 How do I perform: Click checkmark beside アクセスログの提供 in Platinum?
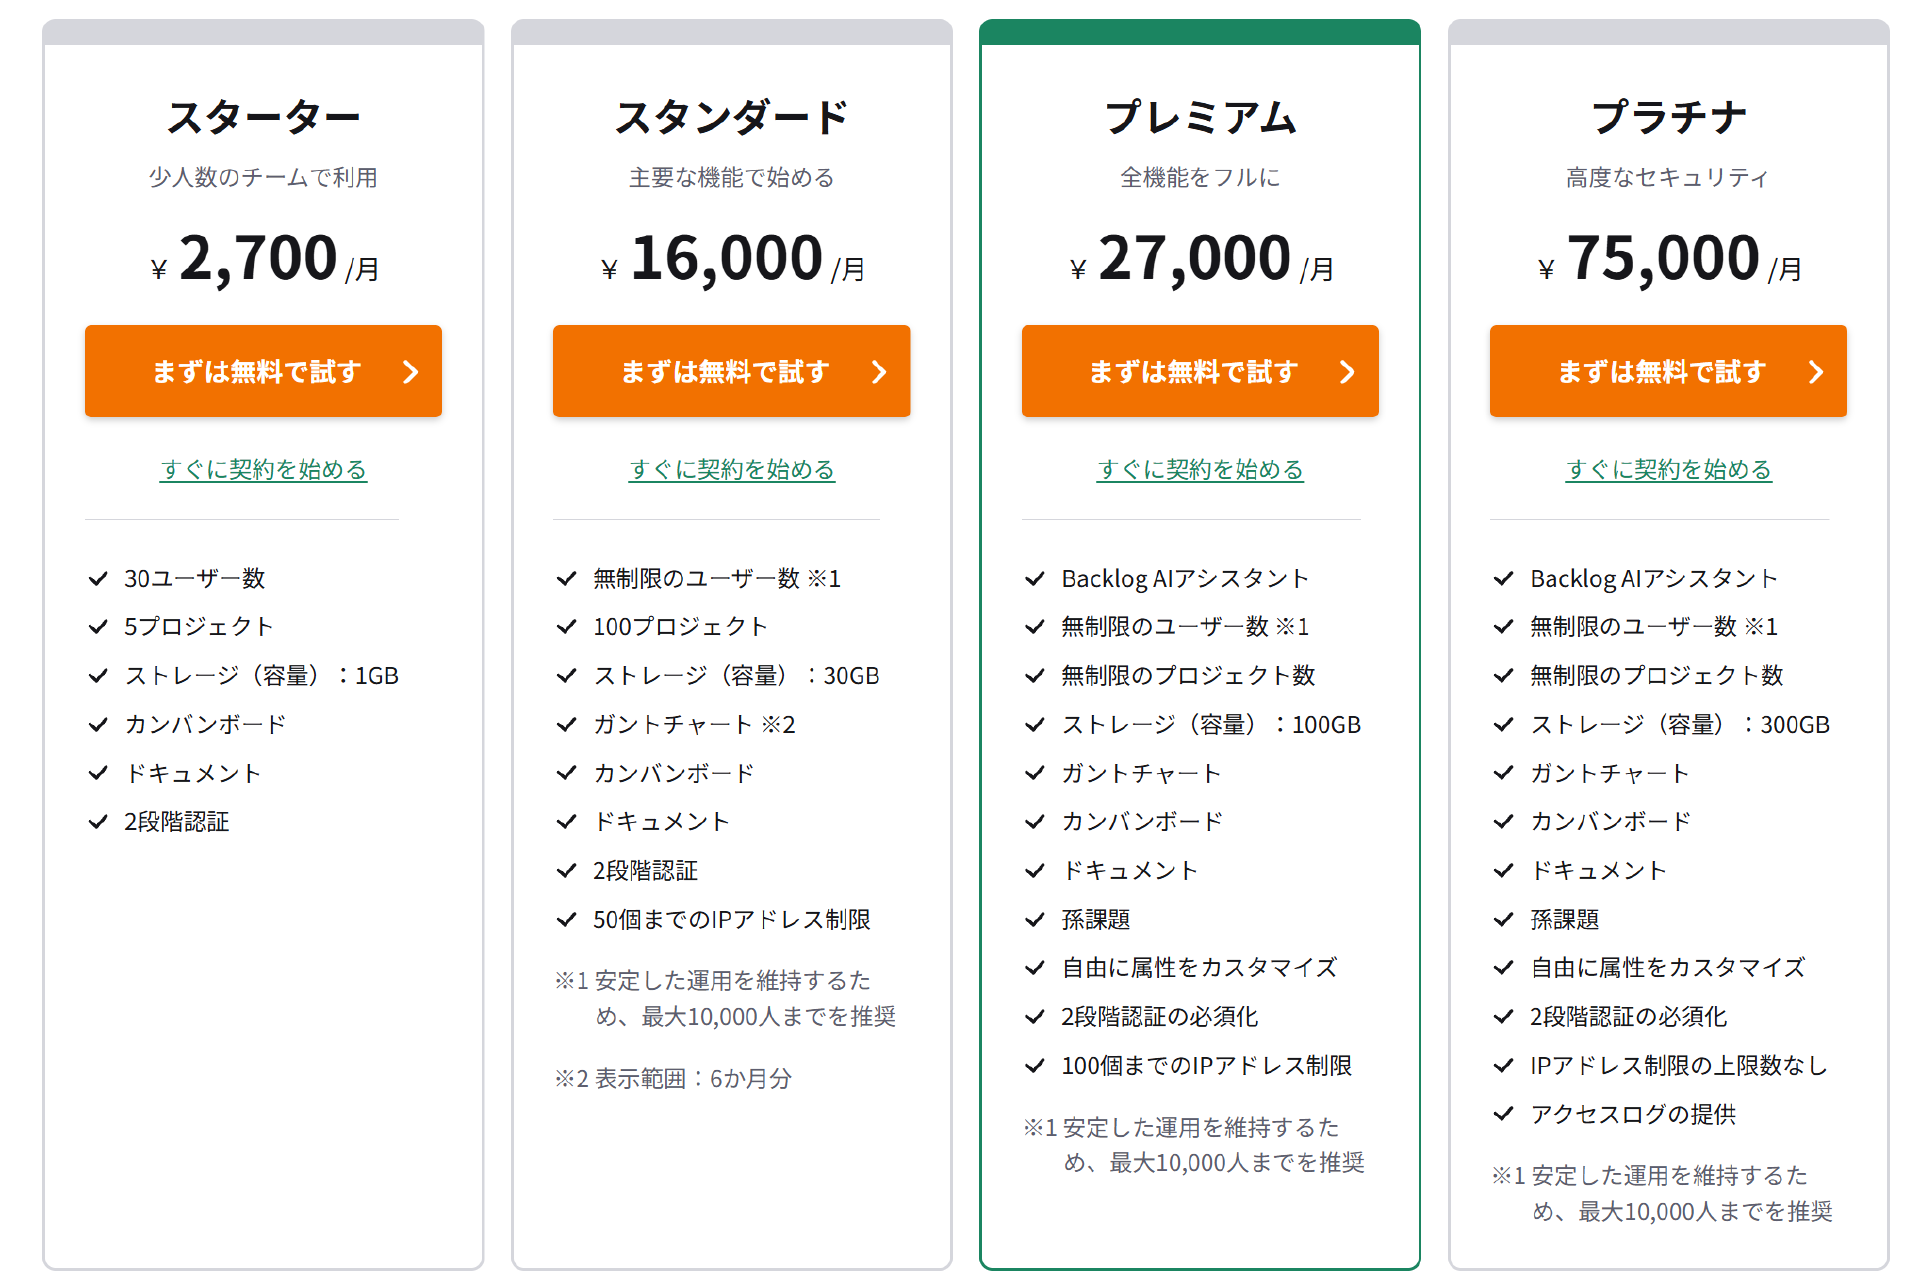coord(1504,1113)
